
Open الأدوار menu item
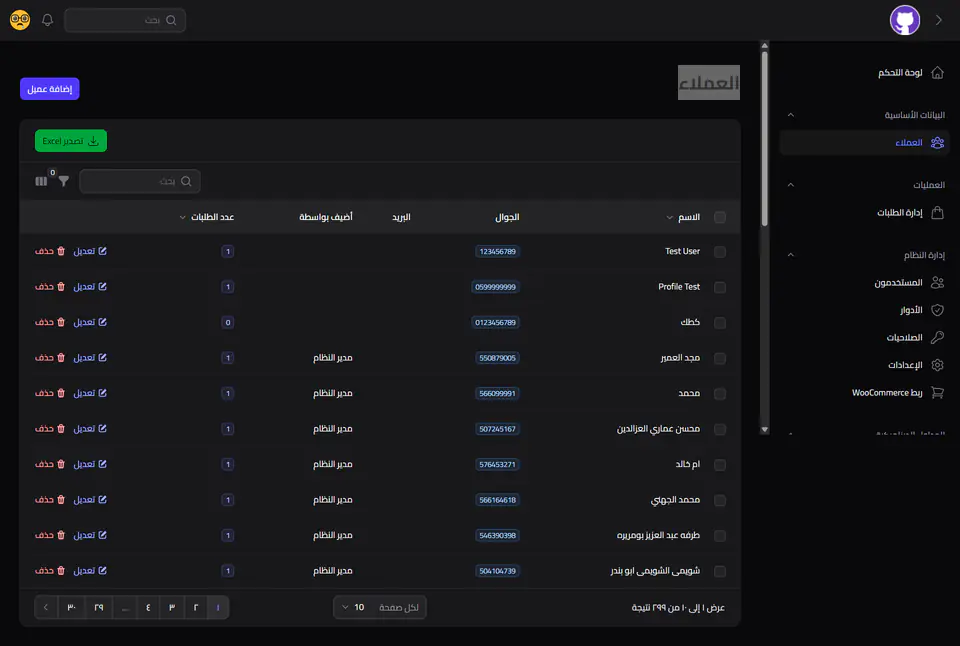(911, 310)
